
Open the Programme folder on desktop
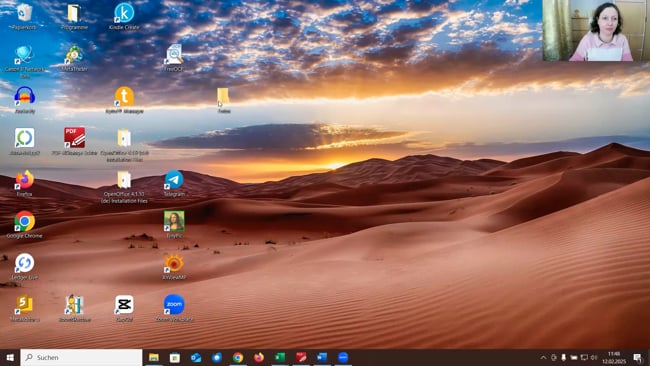pos(74,17)
